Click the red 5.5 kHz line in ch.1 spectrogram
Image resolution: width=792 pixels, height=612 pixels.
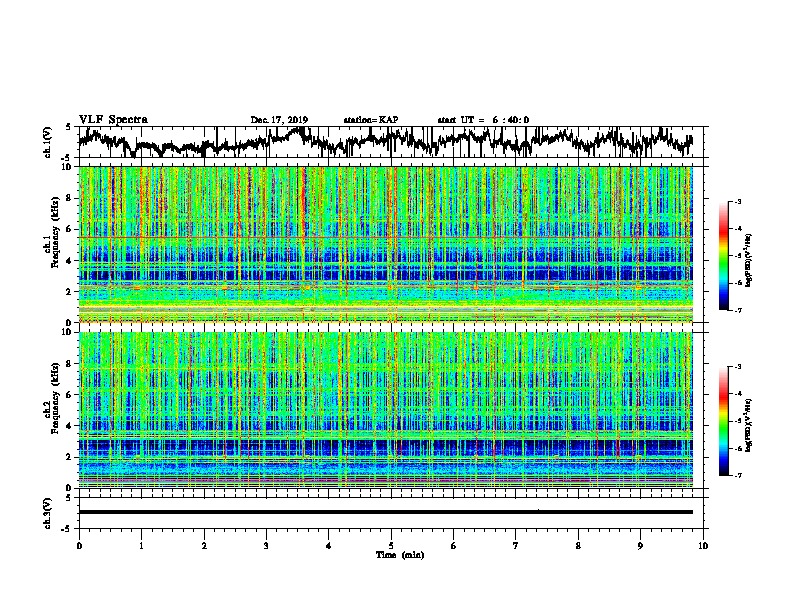[x=385, y=237]
